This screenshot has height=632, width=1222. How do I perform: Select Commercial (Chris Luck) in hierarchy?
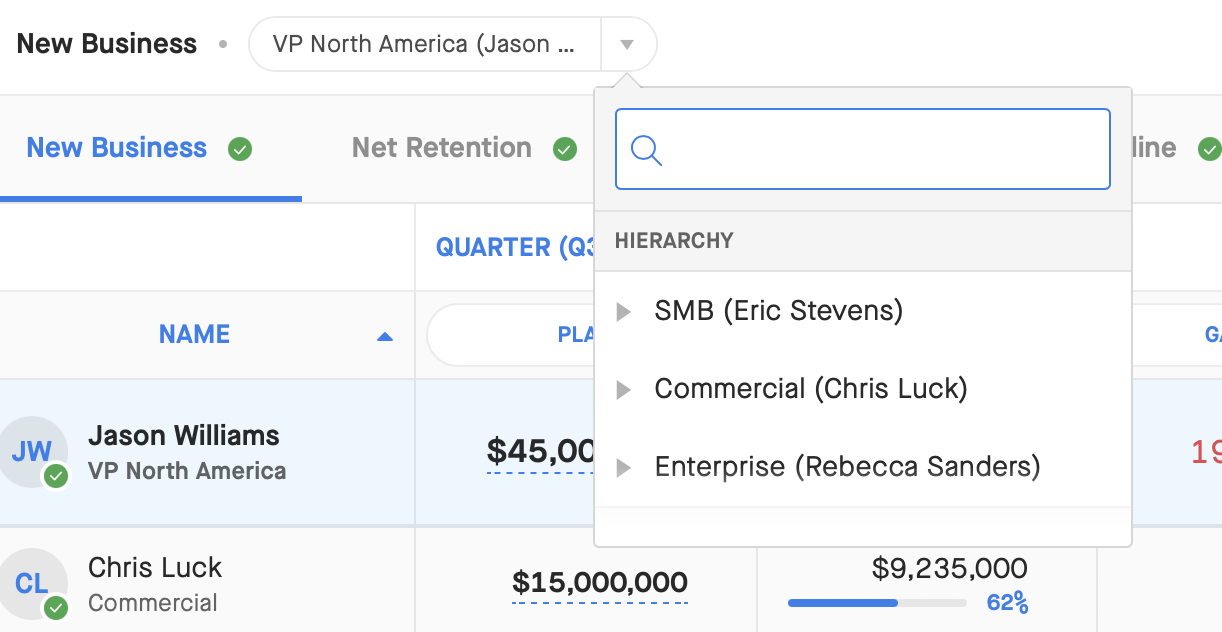click(811, 388)
